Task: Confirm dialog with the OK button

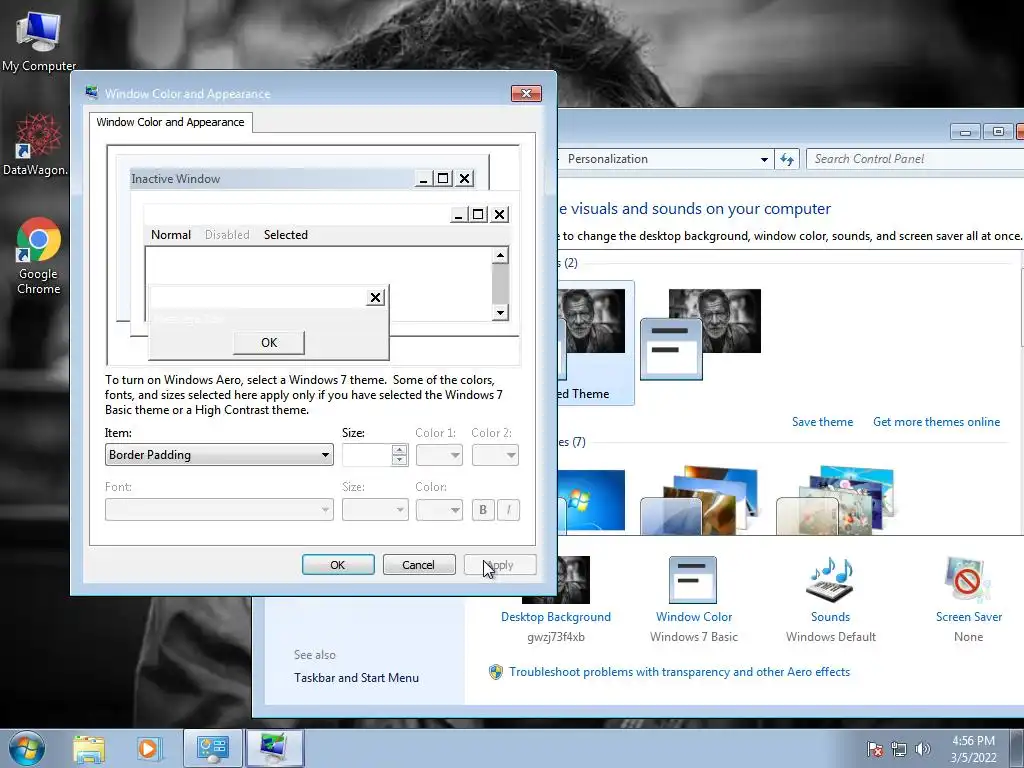Action: (x=338, y=565)
